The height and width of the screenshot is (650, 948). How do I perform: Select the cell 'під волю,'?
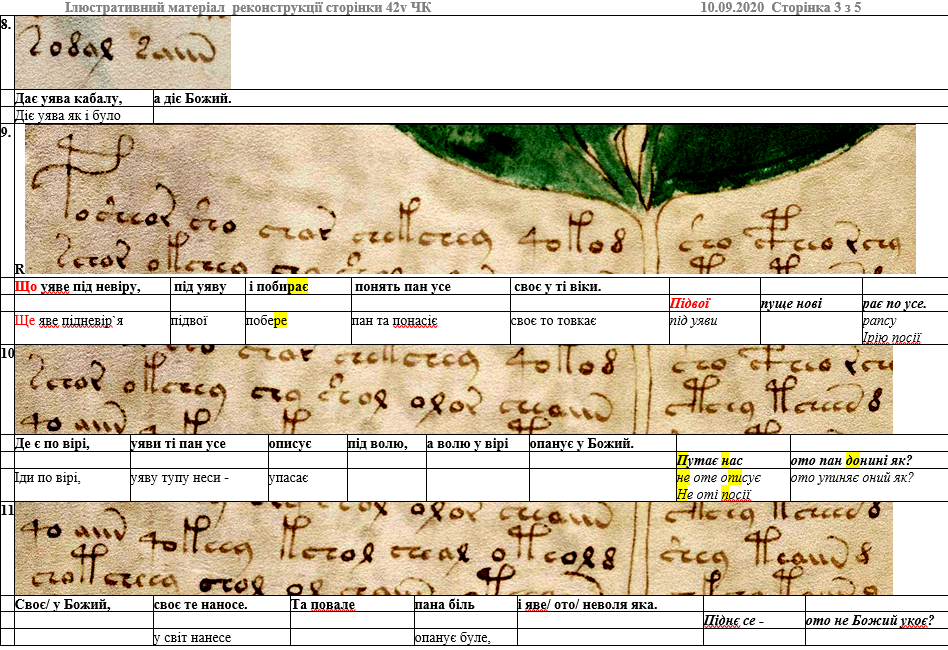coord(387,443)
